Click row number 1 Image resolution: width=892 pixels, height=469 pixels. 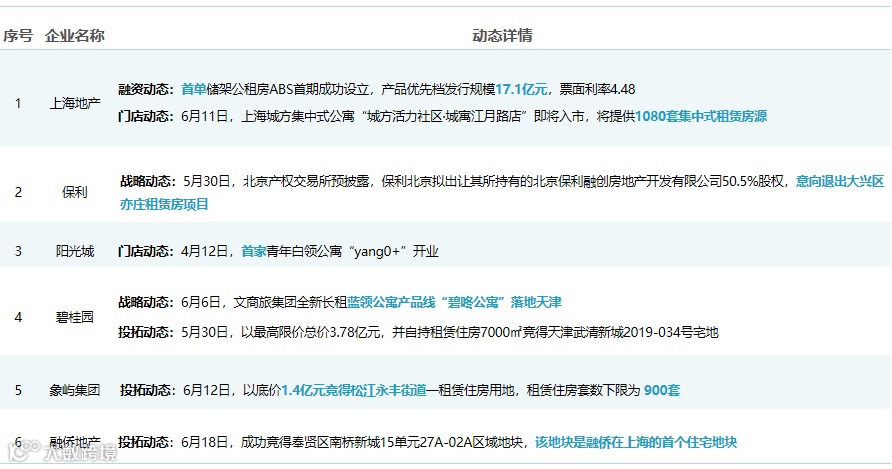pos(18,103)
